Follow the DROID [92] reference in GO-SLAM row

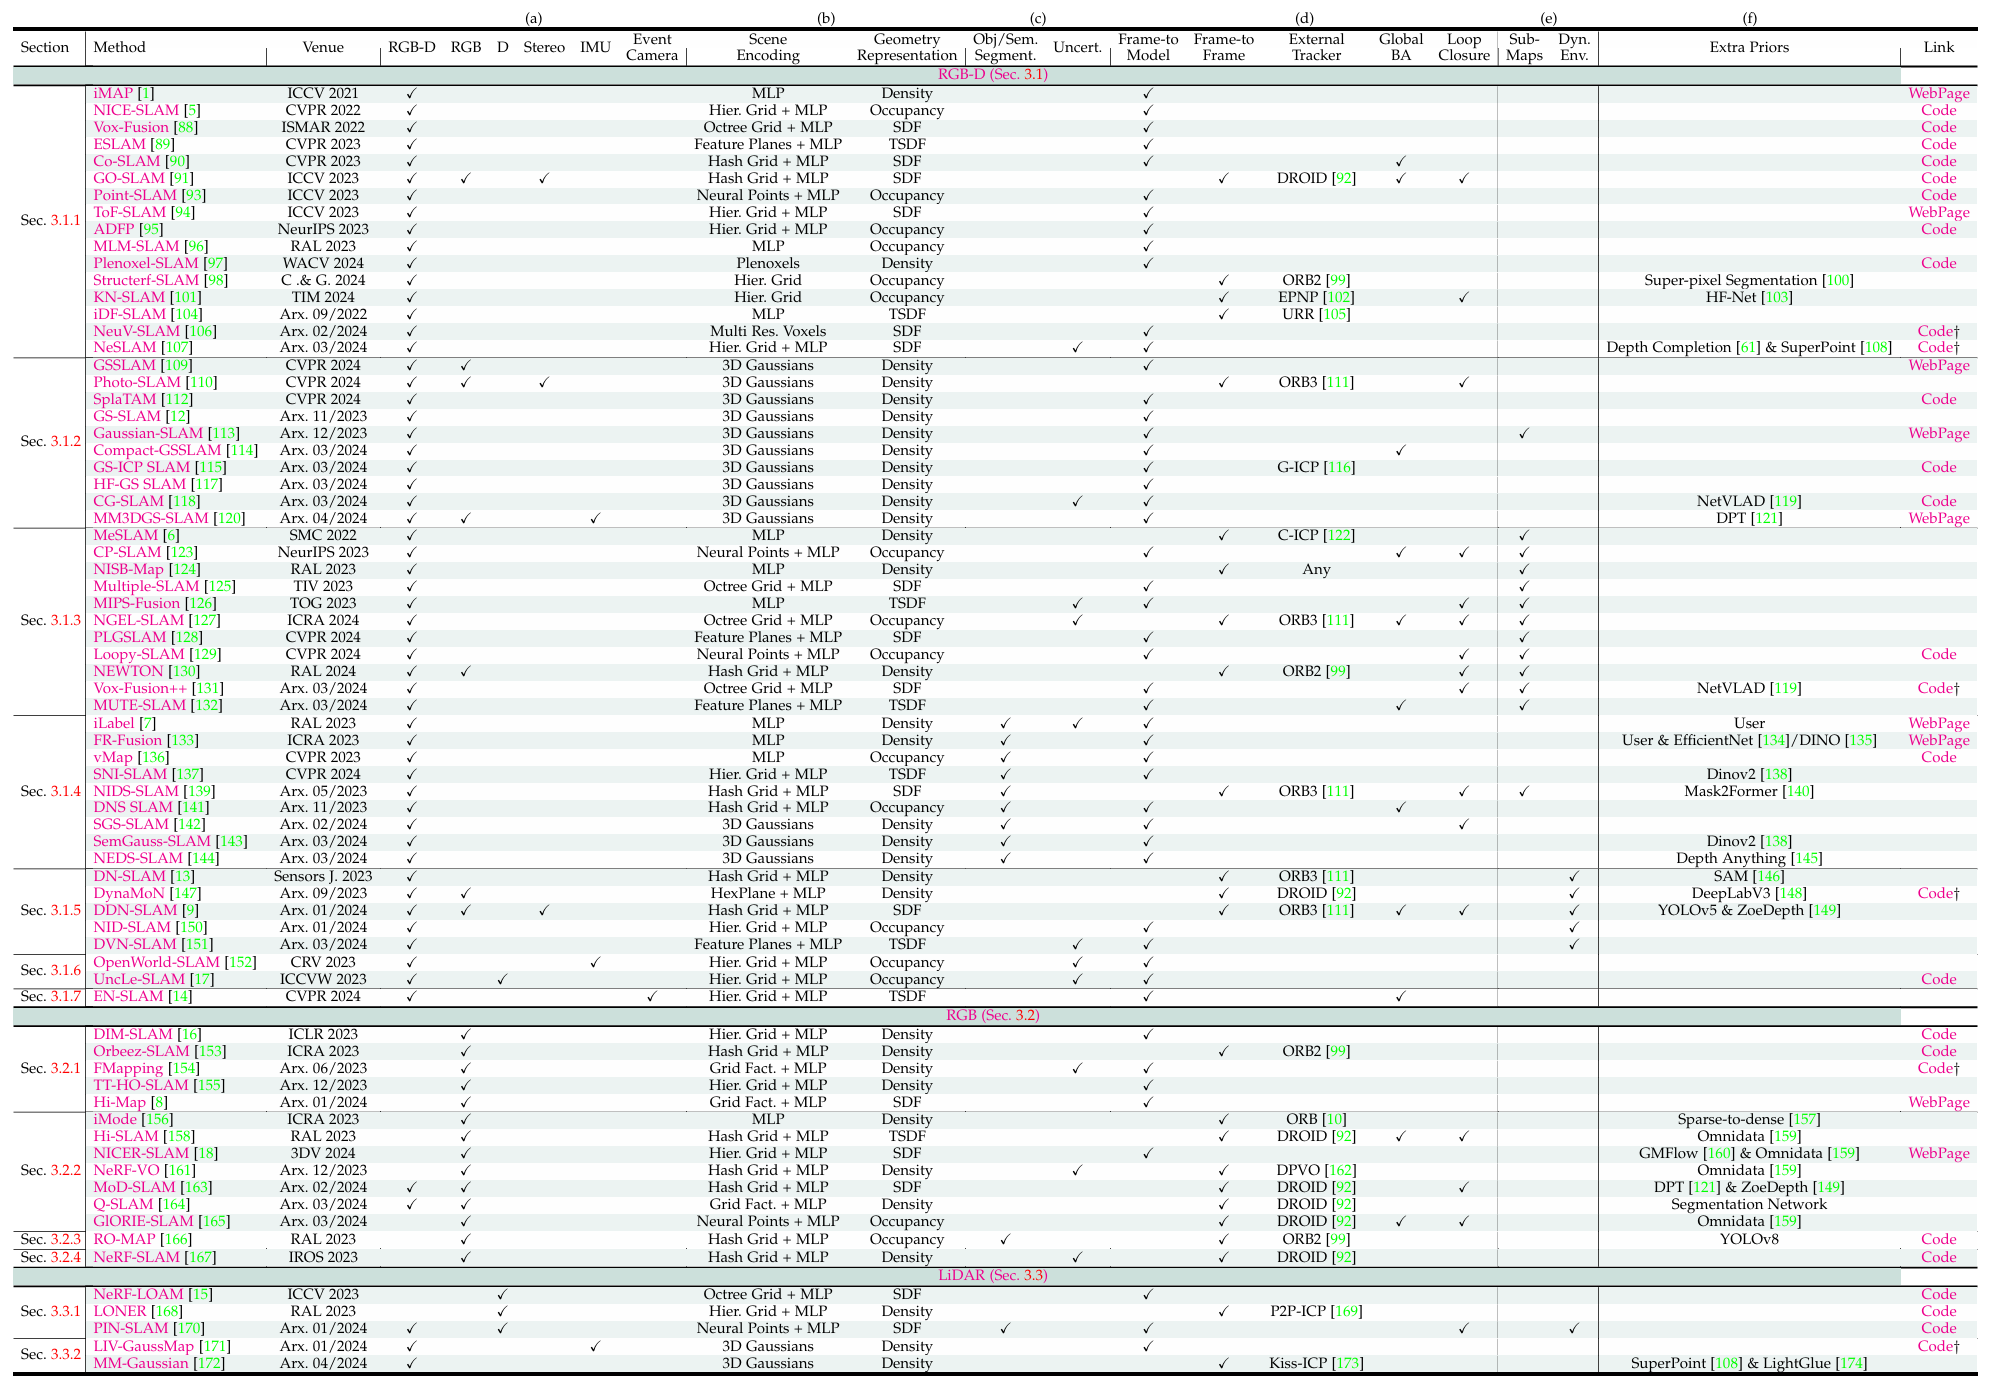coord(1316,178)
